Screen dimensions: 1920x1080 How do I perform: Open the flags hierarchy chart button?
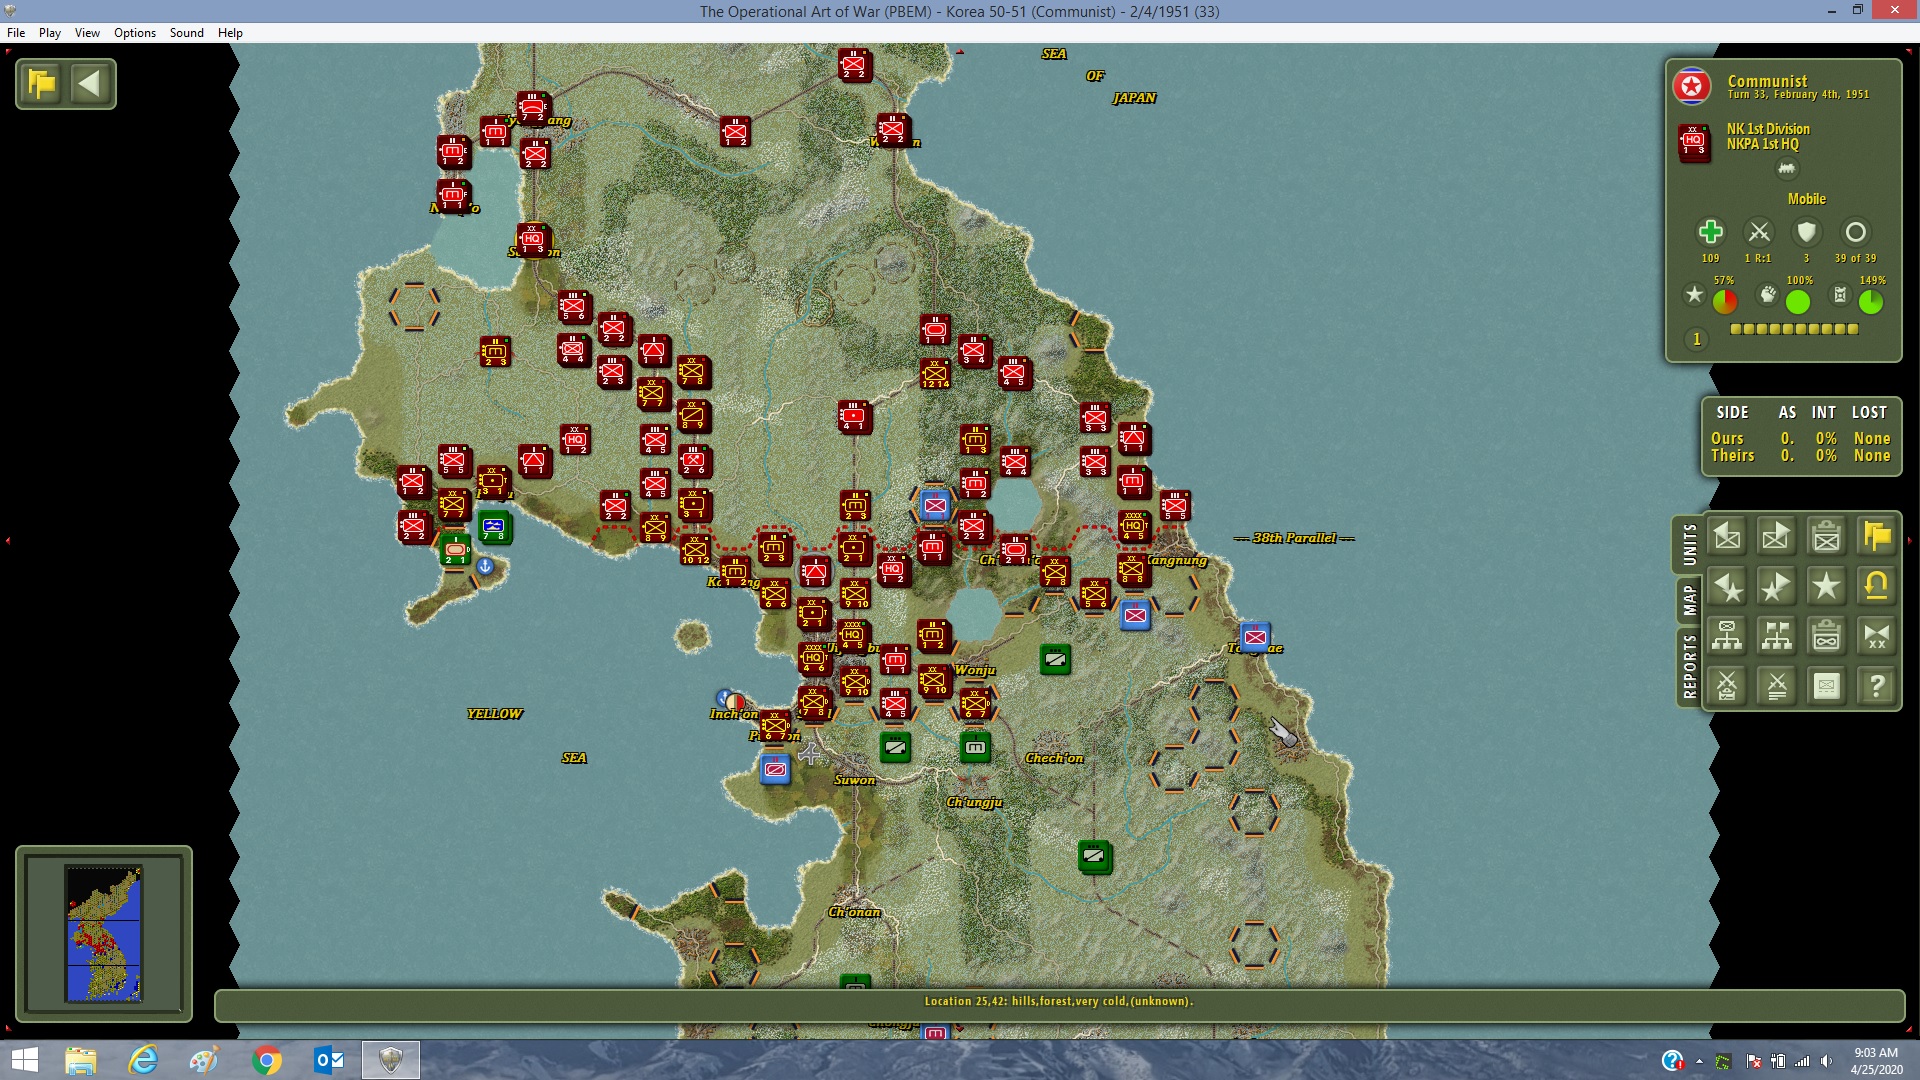click(1777, 636)
